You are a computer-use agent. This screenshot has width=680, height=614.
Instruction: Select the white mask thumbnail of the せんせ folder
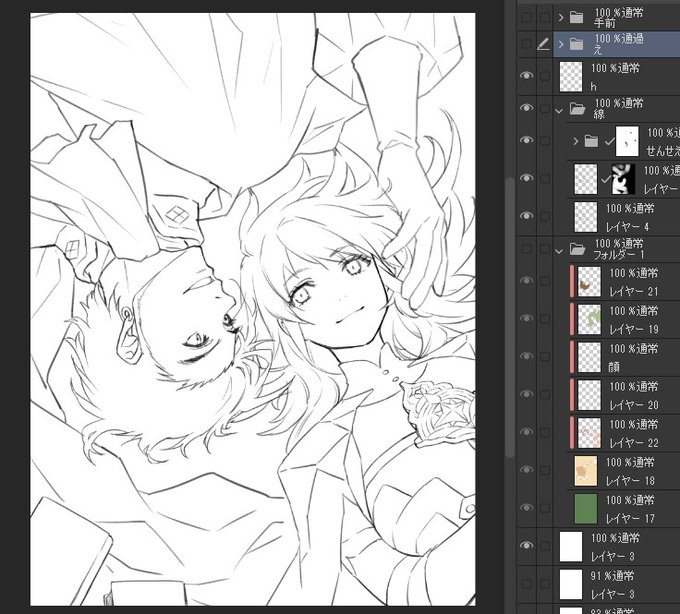pos(627,141)
